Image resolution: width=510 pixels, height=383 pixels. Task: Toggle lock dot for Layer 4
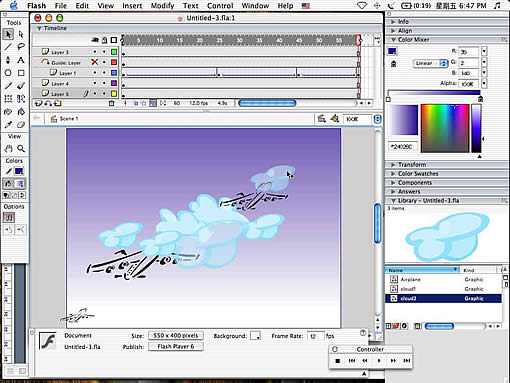104,83
